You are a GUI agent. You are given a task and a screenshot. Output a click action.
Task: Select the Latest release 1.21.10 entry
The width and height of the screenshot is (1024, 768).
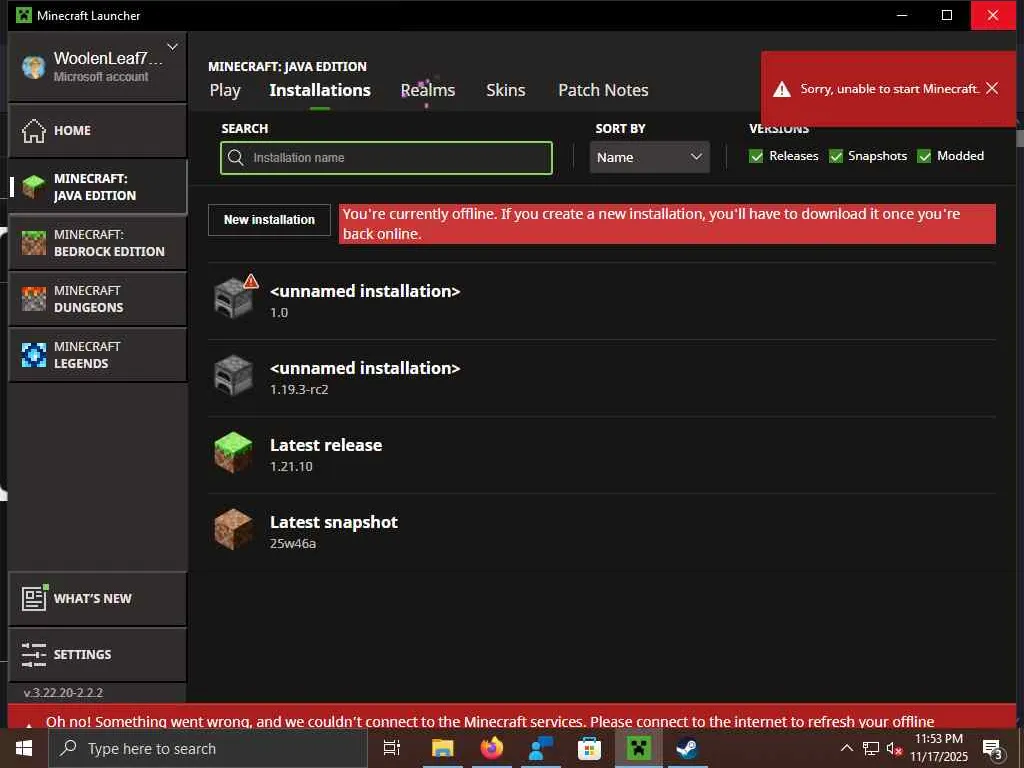pos(602,455)
